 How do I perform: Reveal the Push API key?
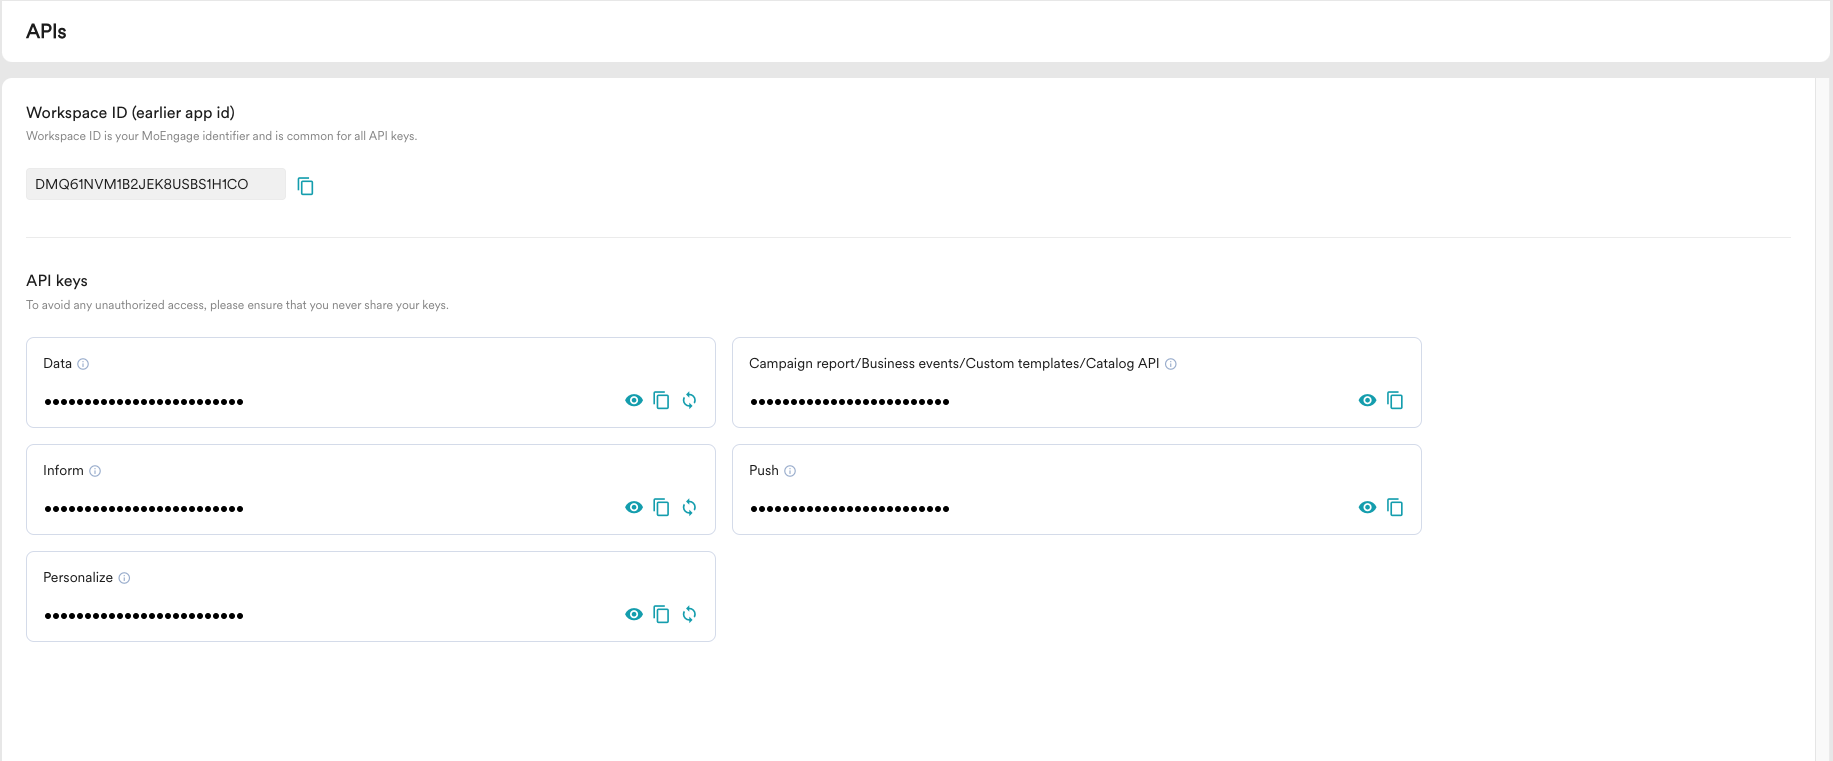point(1367,507)
